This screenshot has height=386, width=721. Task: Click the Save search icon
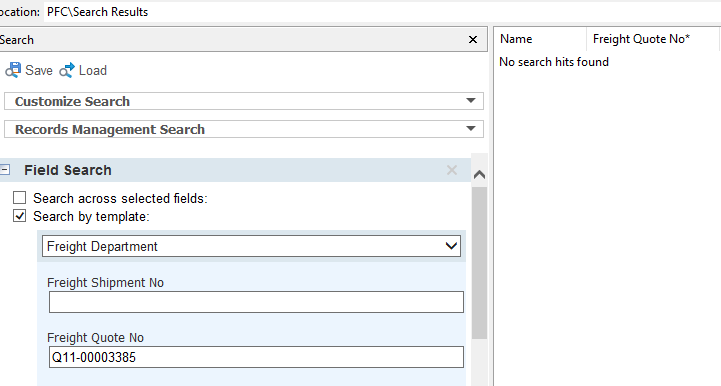tap(13, 70)
